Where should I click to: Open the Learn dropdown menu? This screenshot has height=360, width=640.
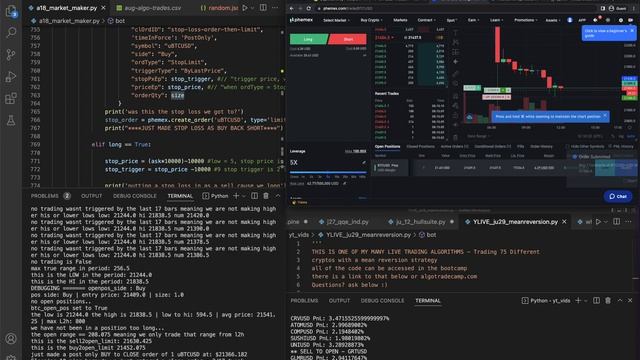(x=496, y=20)
